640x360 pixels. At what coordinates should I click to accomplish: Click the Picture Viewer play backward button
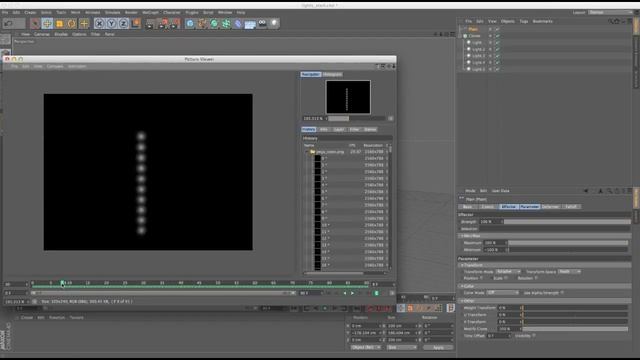point(345,293)
